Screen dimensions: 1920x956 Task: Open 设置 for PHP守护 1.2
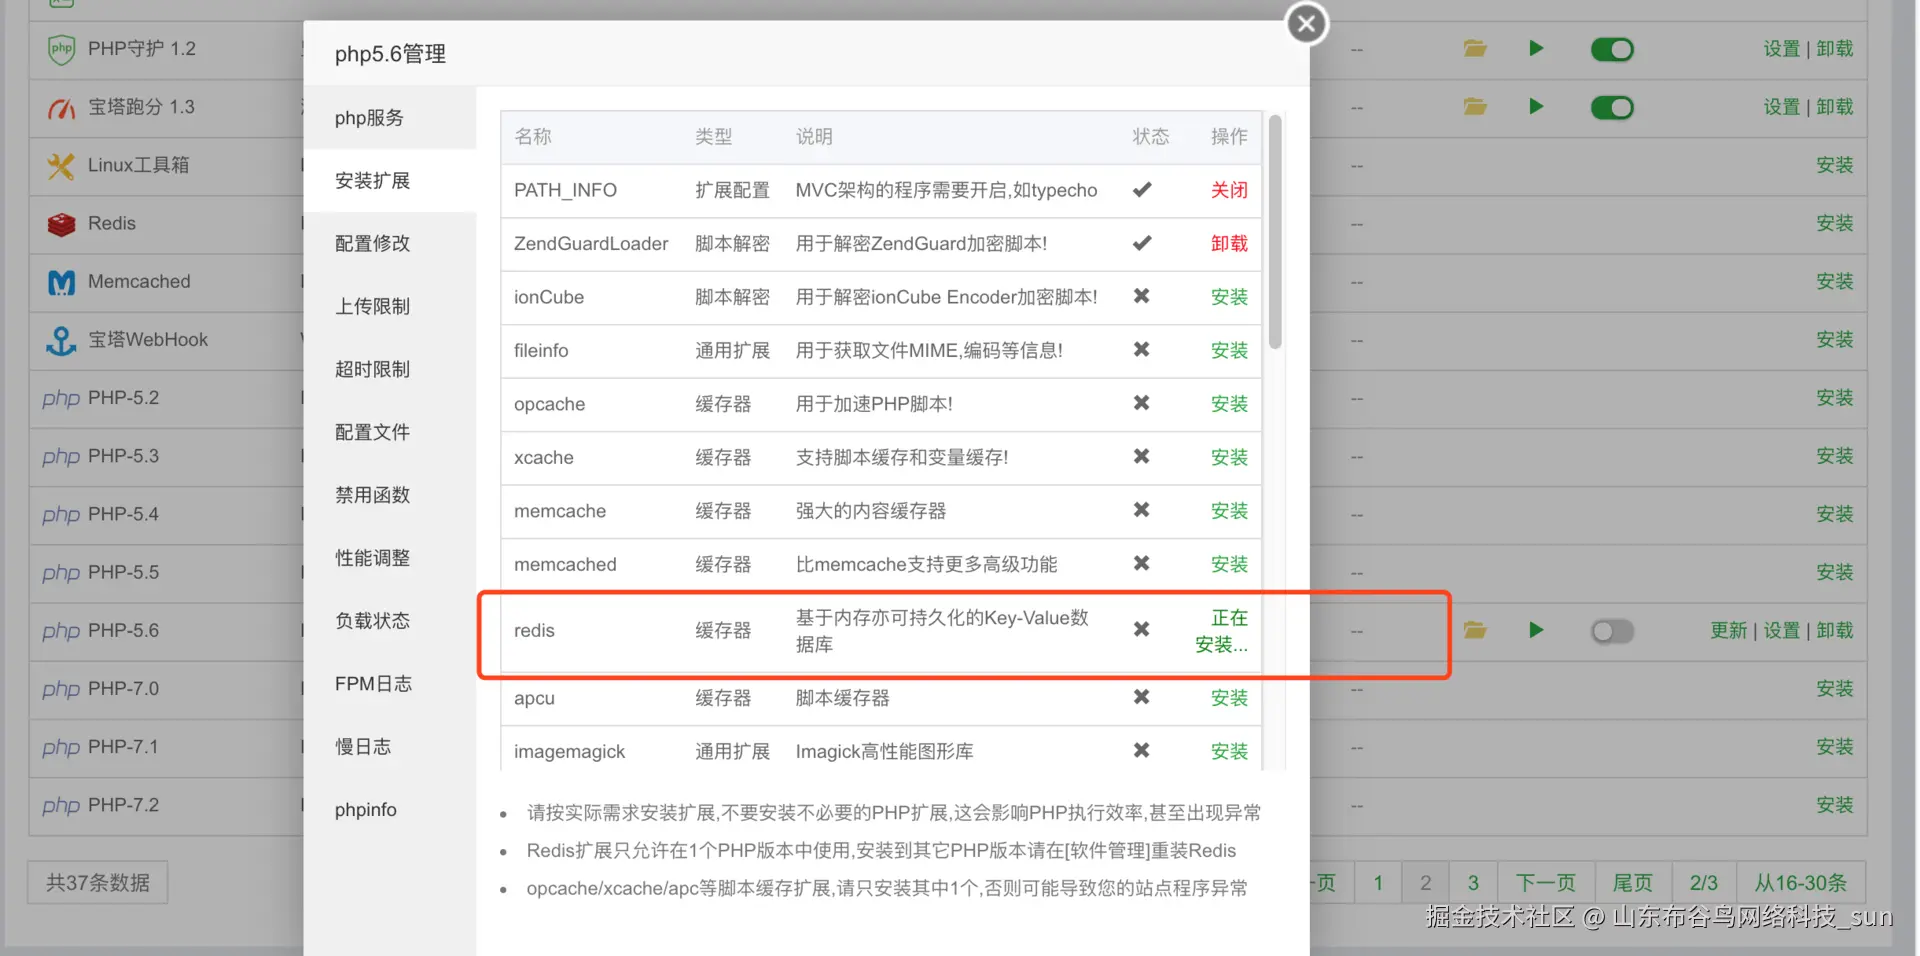[x=1782, y=49]
